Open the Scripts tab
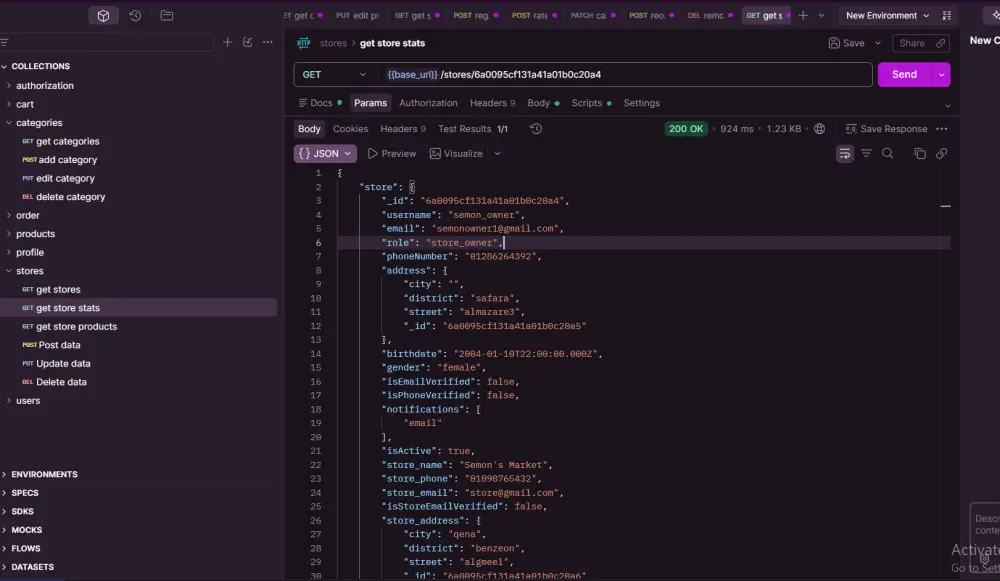This screenshot has width=1000, height=581. (x=591, y=103)
